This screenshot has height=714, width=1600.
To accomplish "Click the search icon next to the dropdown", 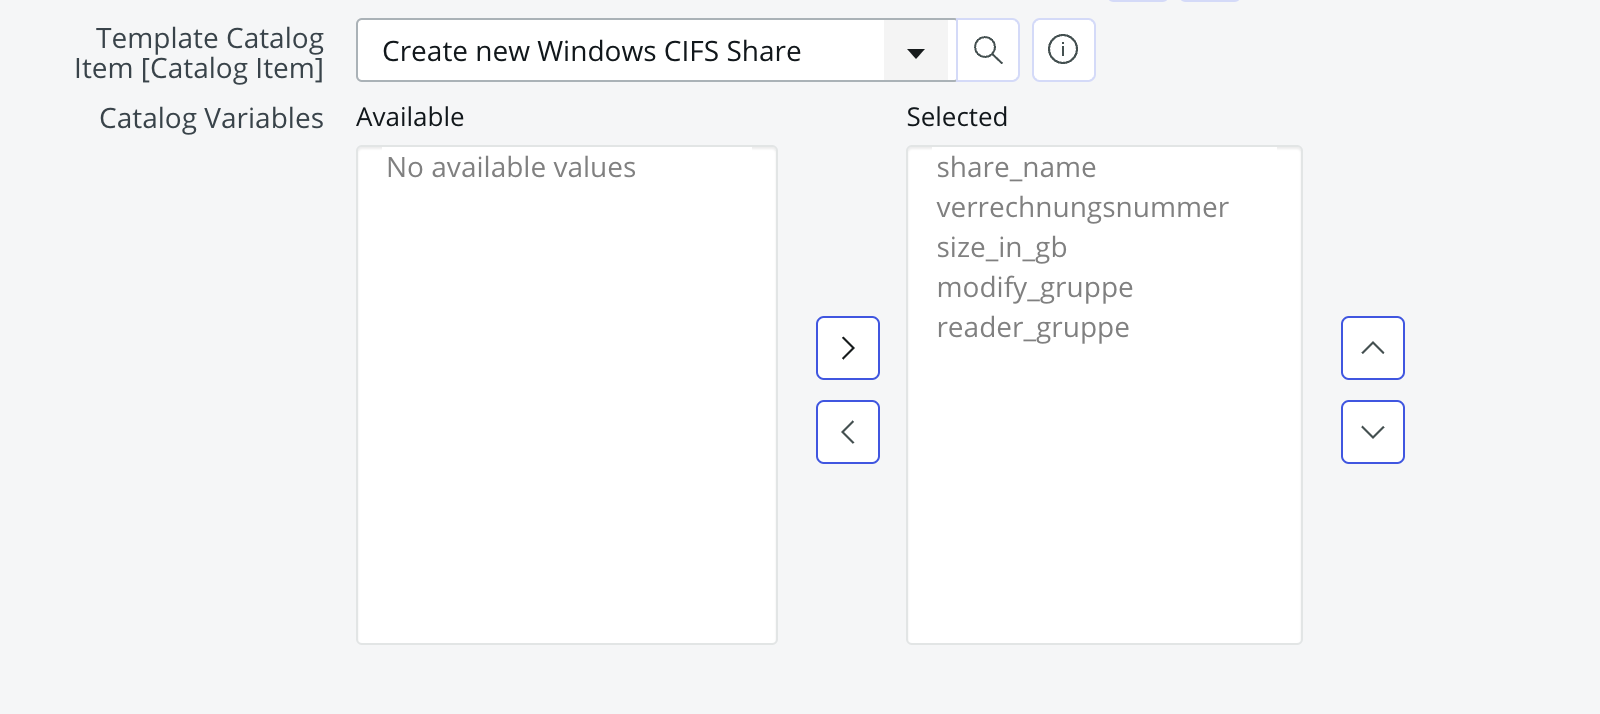I will click(988, 51).
